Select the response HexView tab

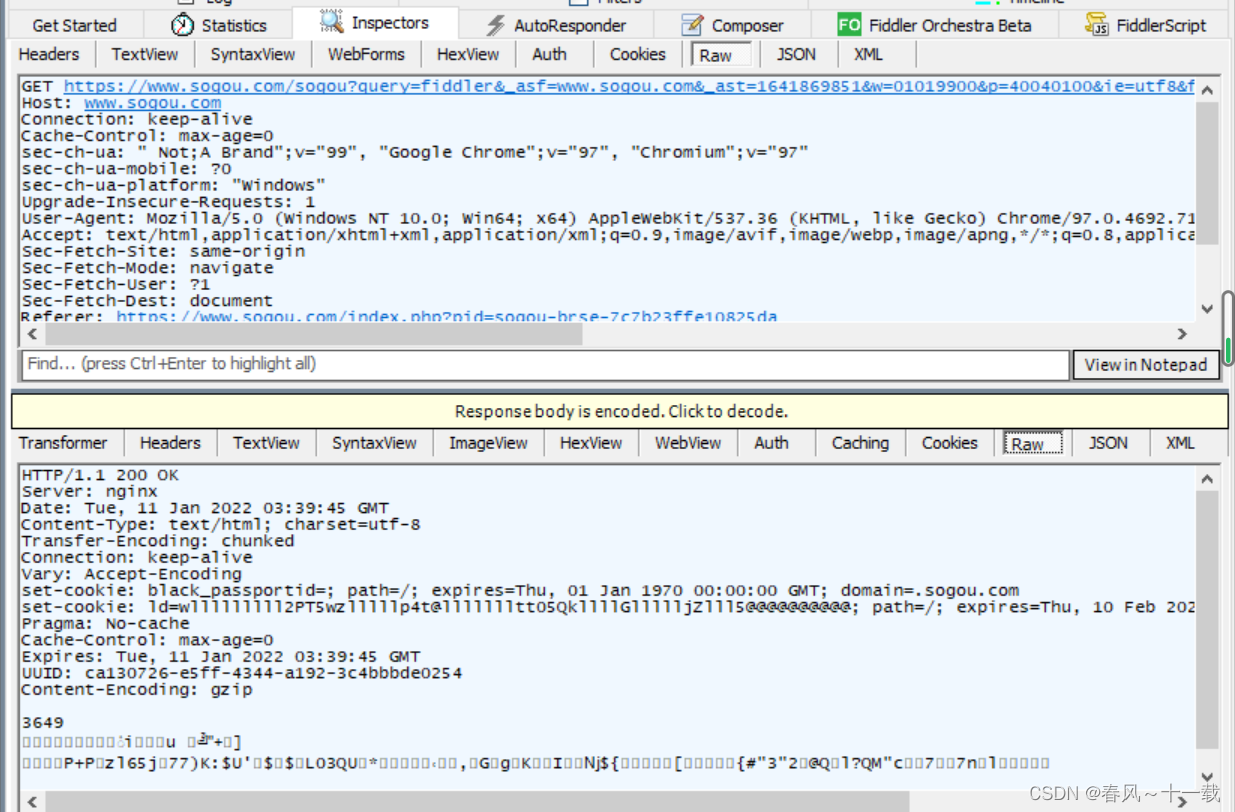click(x=591, y=443)
